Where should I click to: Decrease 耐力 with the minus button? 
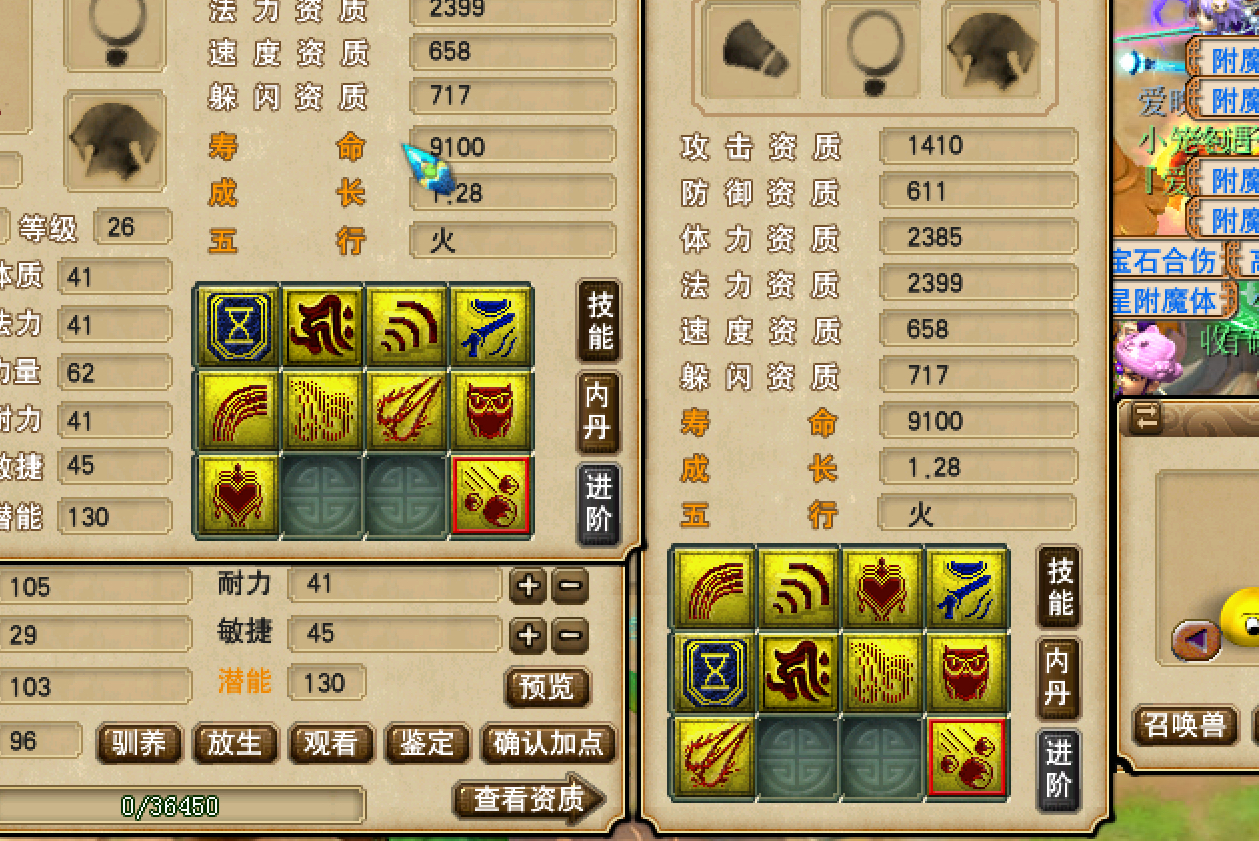pos(569,587)
